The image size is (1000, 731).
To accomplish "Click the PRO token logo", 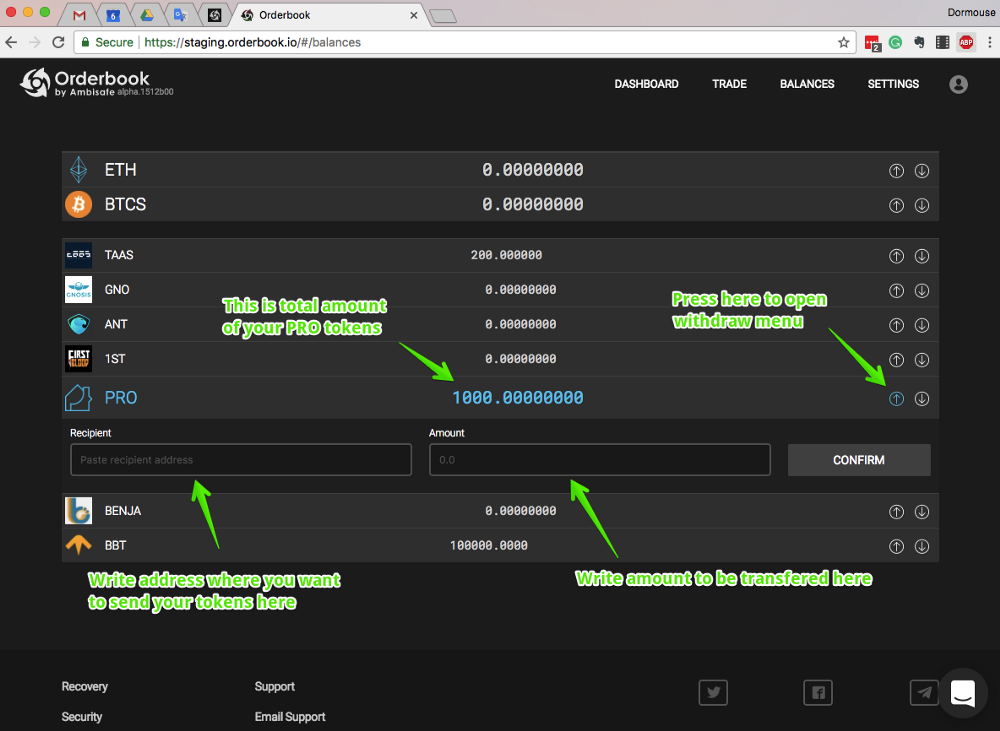I will [x=78, y=398].
